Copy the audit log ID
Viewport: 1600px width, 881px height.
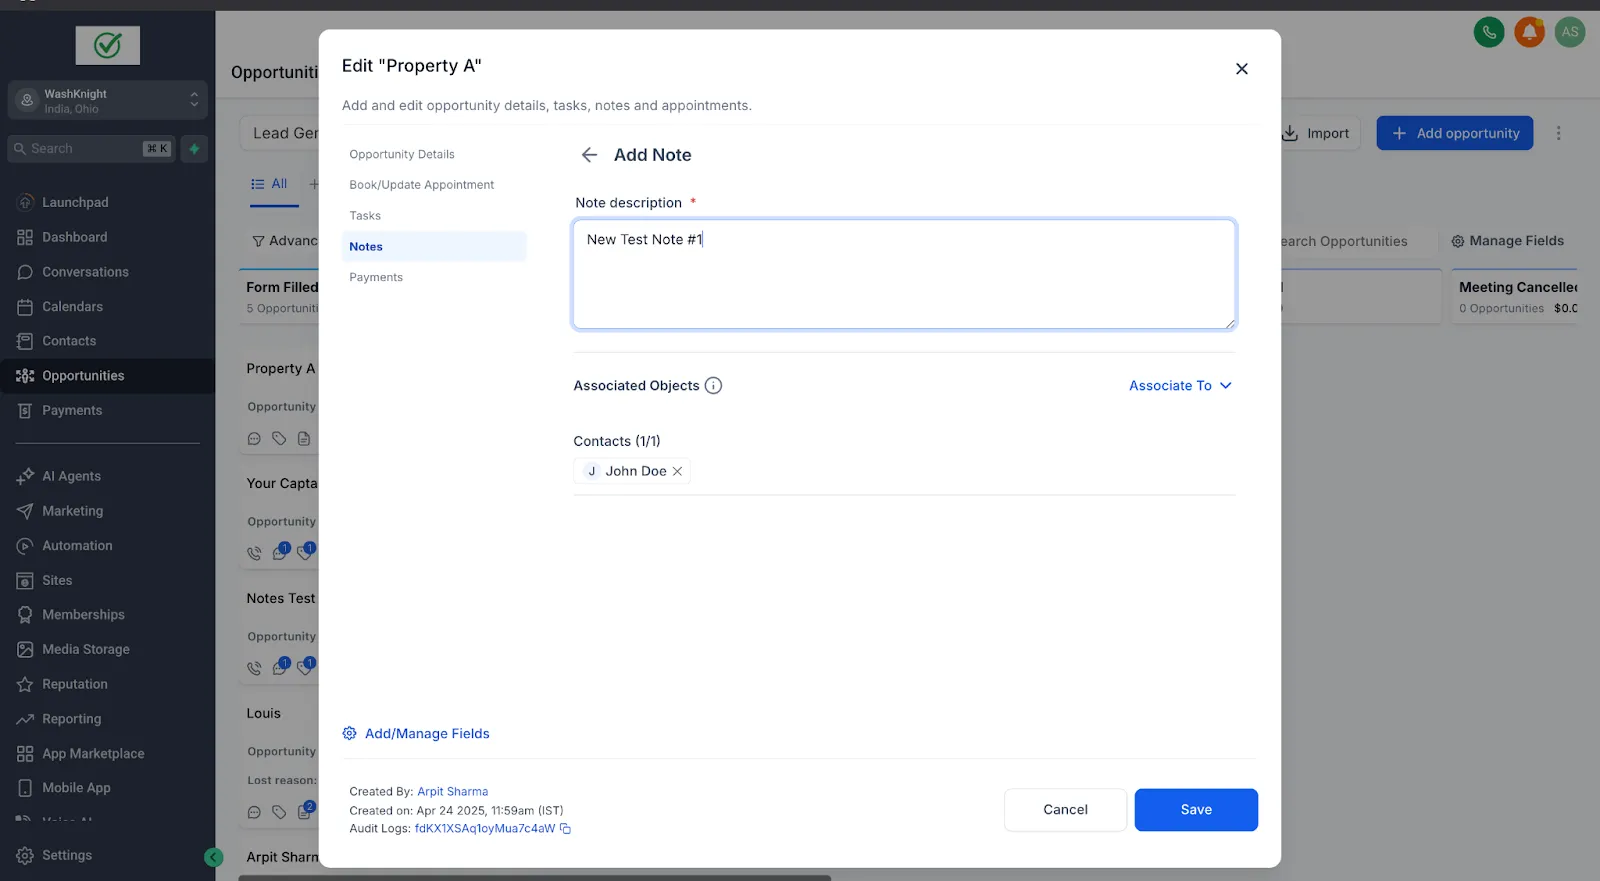(565, 829)
